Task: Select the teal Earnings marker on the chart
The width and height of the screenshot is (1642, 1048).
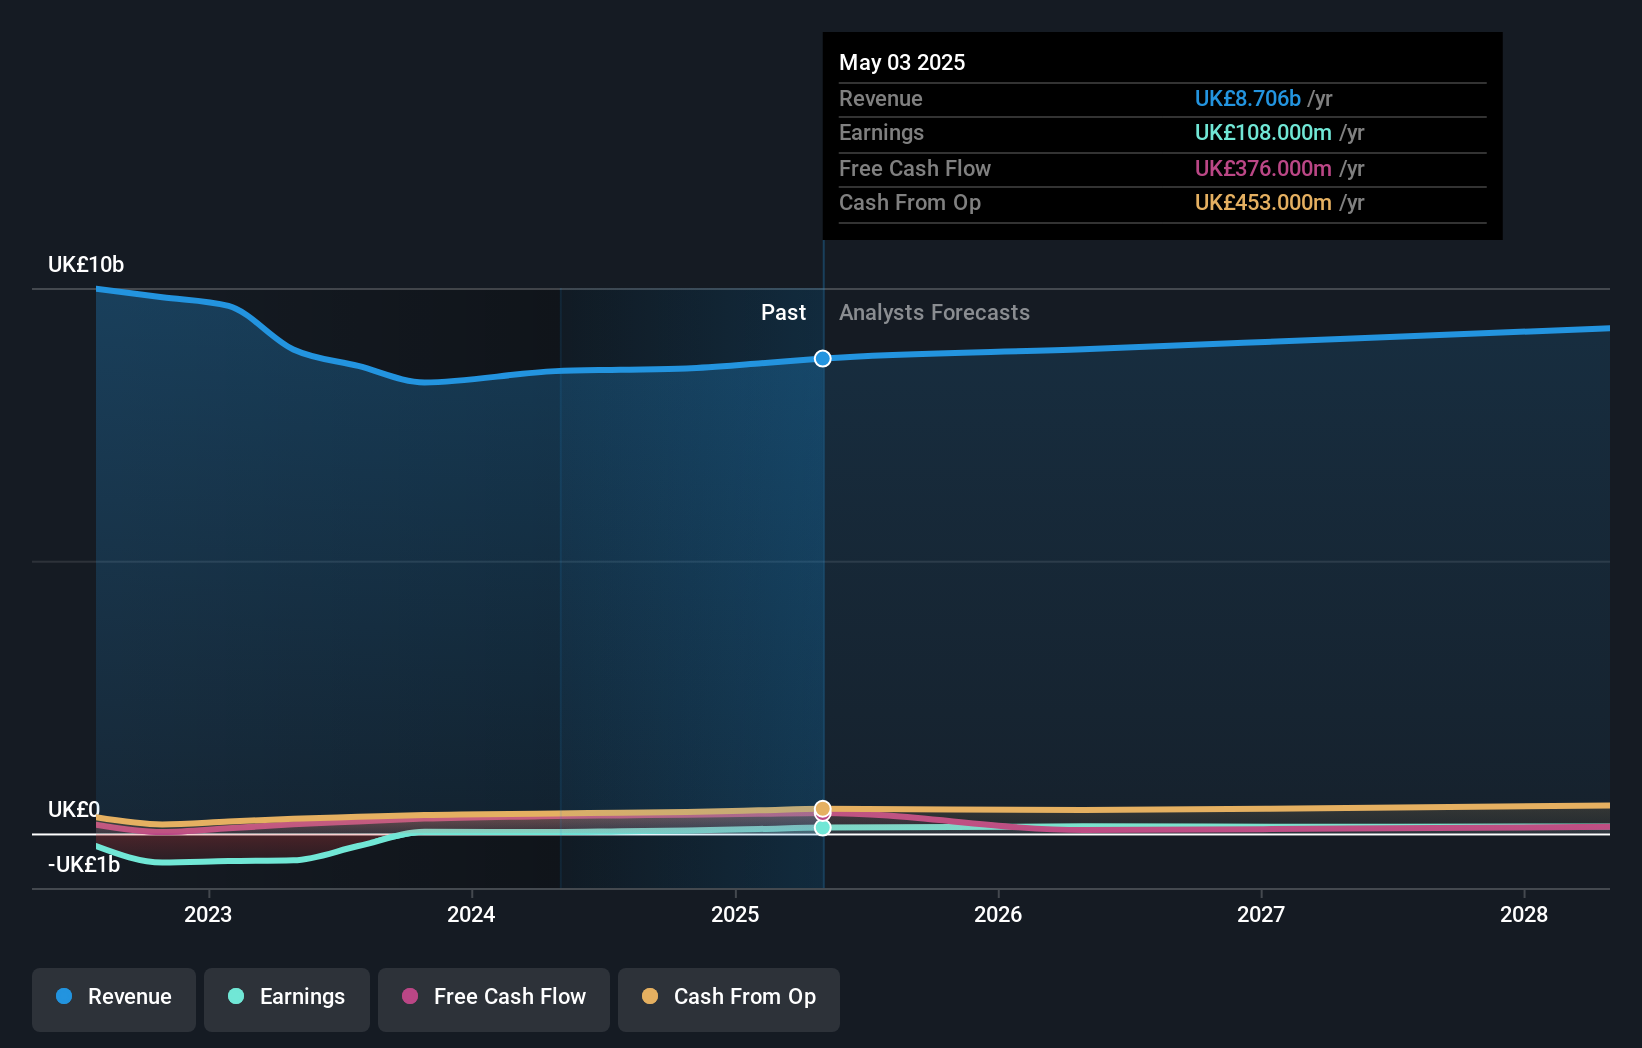Action: (x=822, y=828)
